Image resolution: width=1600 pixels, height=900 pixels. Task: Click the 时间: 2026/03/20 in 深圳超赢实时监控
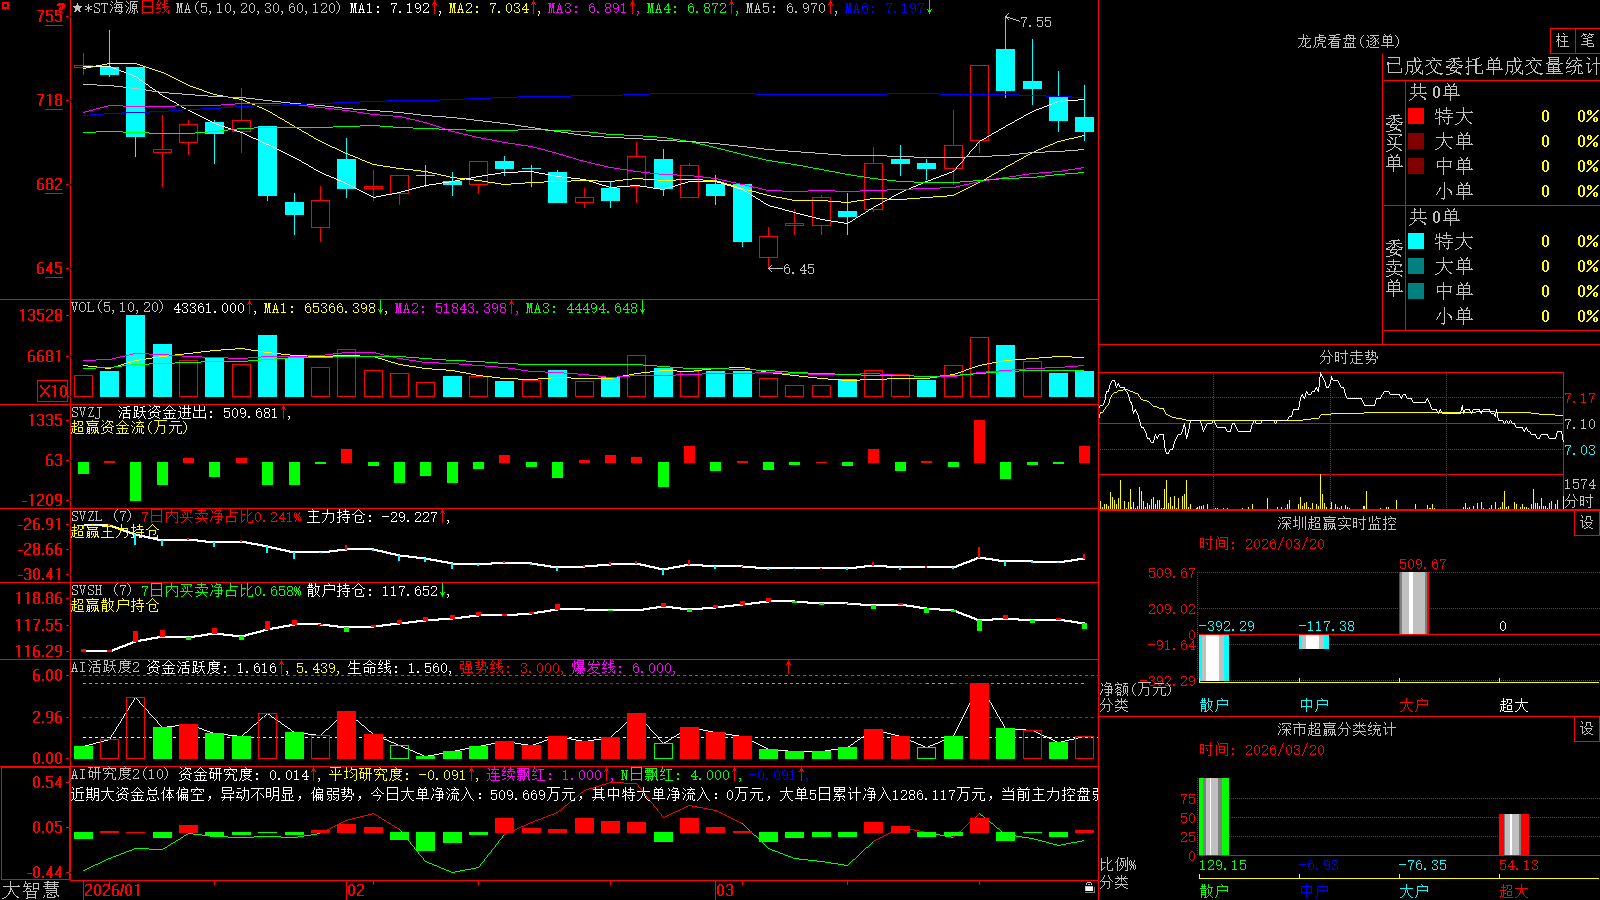pyautogui.click(x=1262, y=544)
